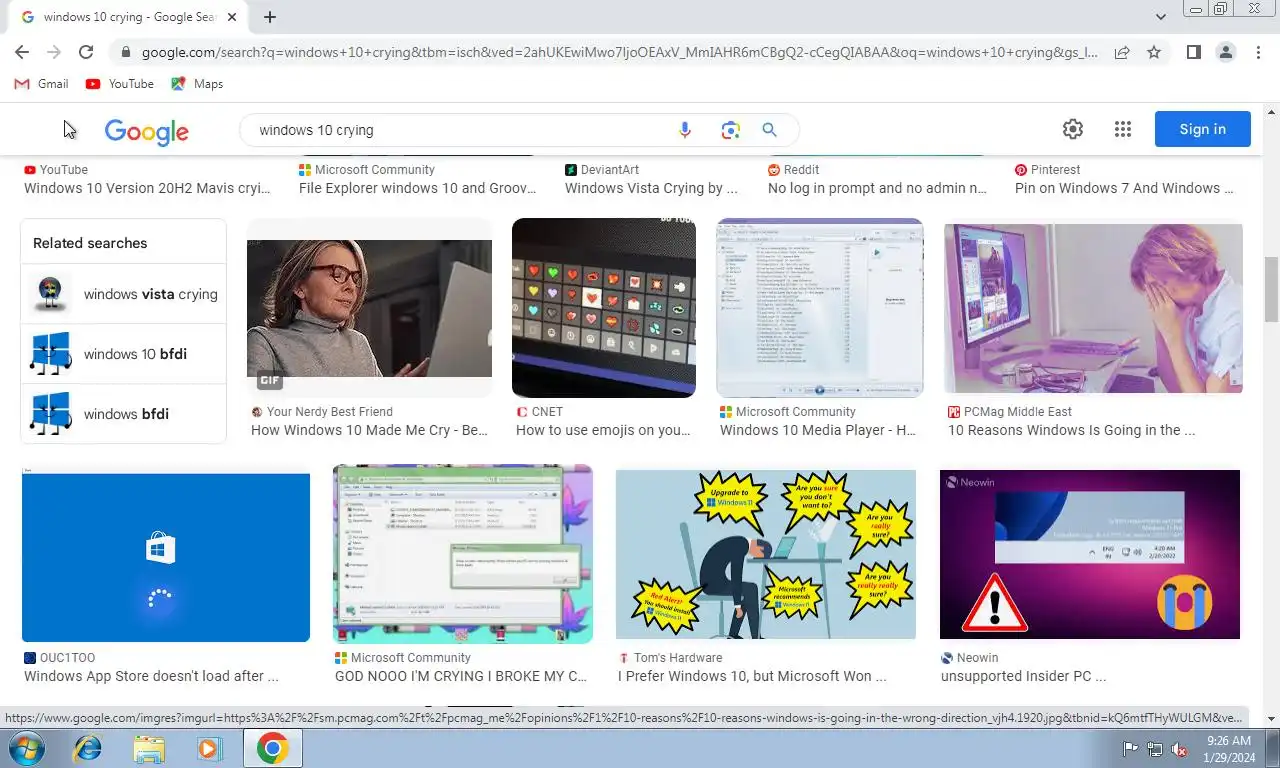This screenshot has height=768, width=1280.
Task: Click the browser back arrow
Action: point(22,52)
